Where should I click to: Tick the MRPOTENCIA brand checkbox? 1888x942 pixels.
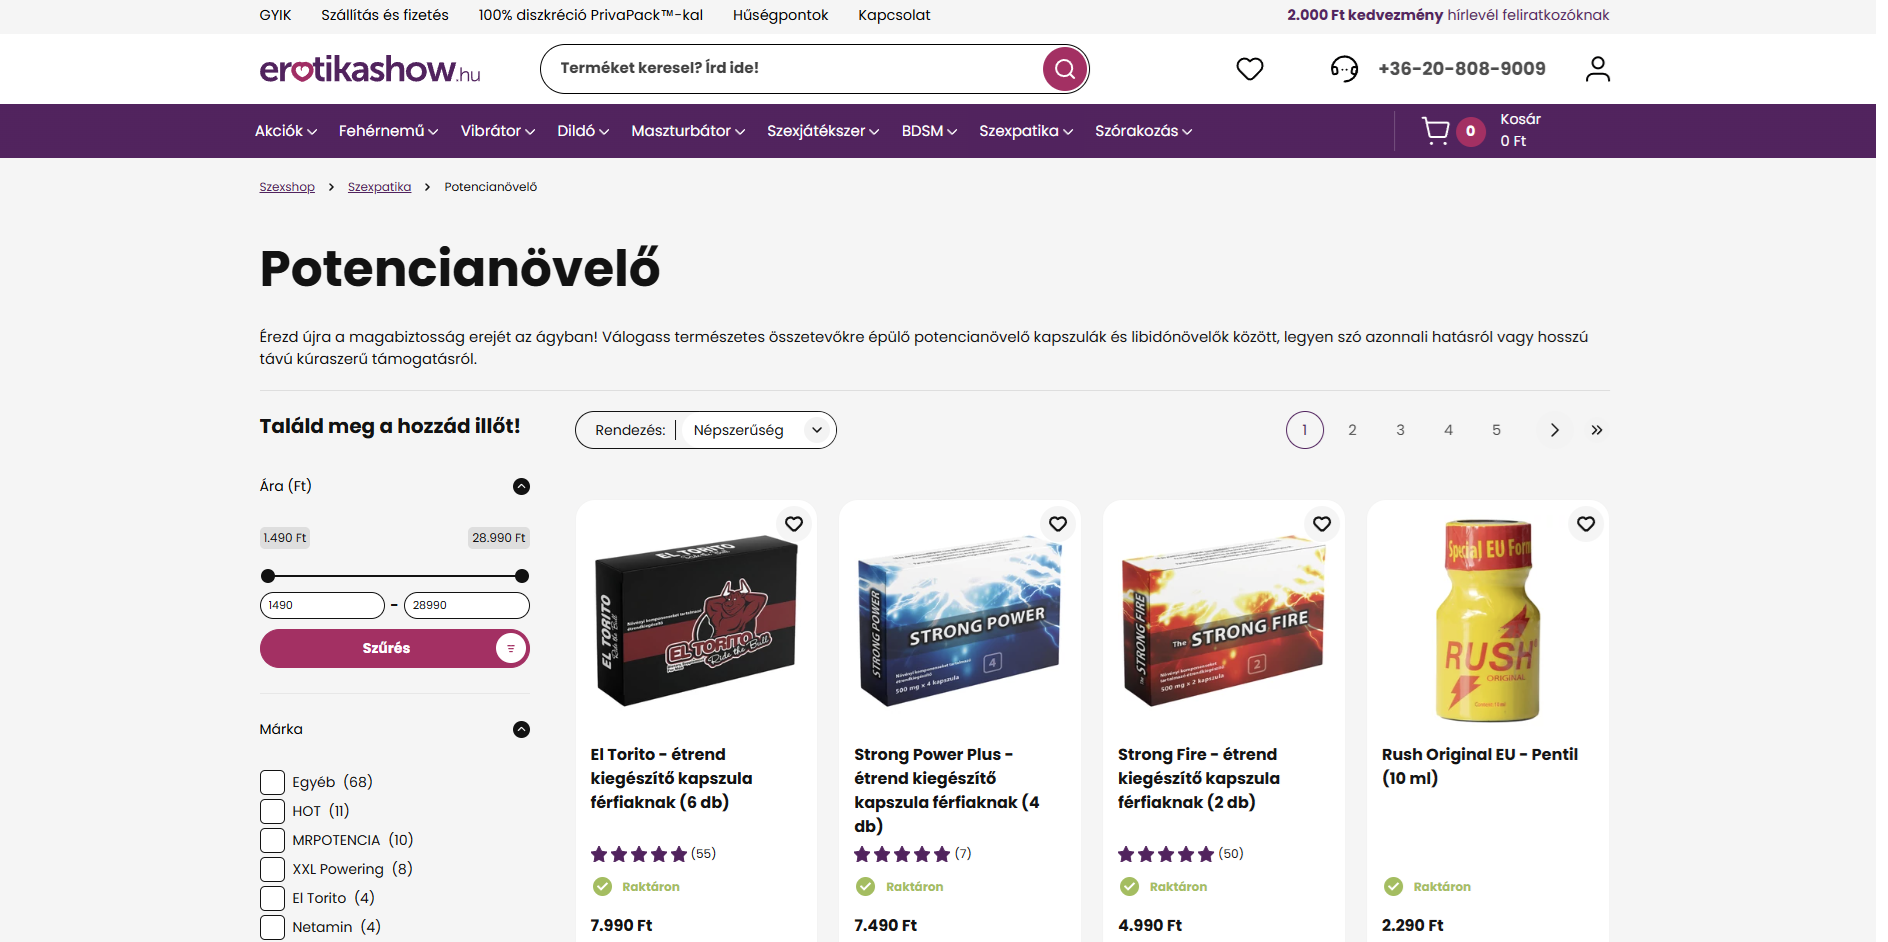(x=272, y=840)
